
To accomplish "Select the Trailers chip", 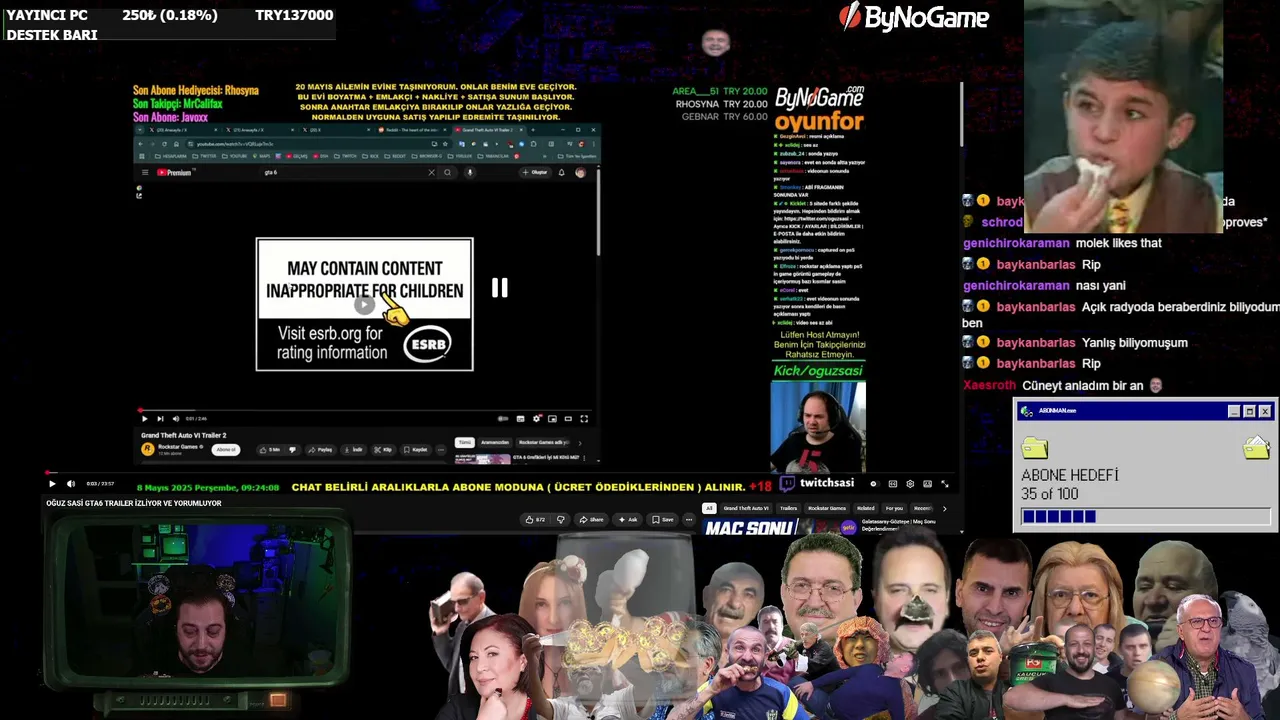I will [x=789, y=508].
